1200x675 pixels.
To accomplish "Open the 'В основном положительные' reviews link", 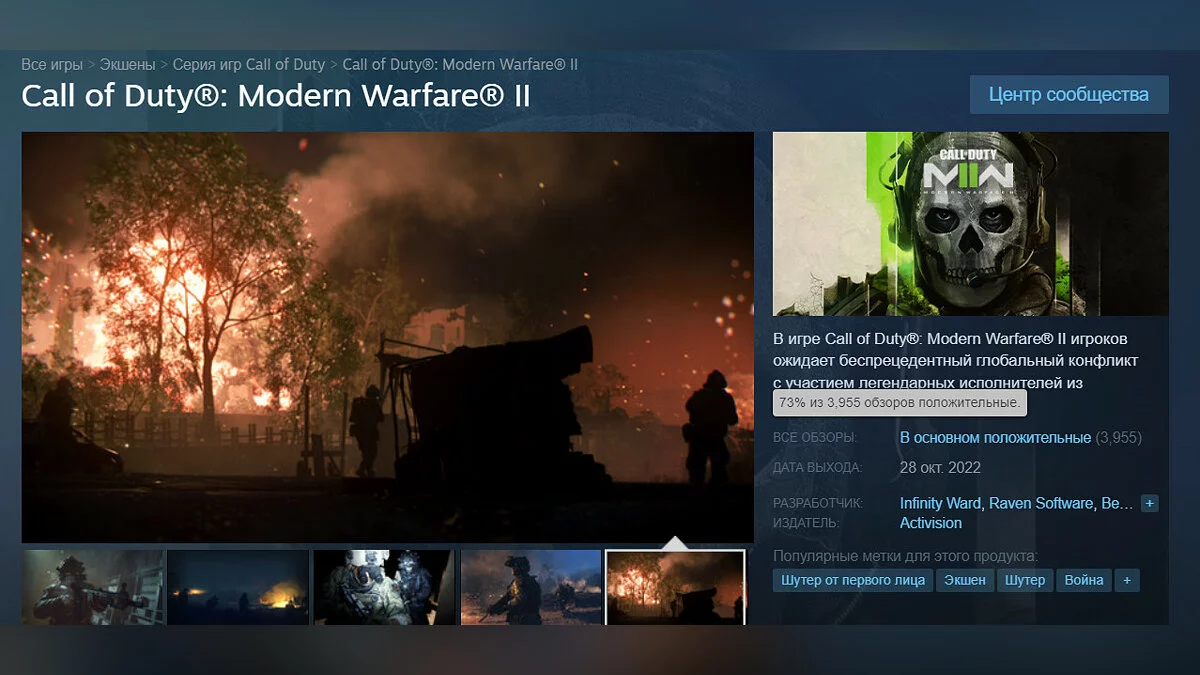I will 995,438.
